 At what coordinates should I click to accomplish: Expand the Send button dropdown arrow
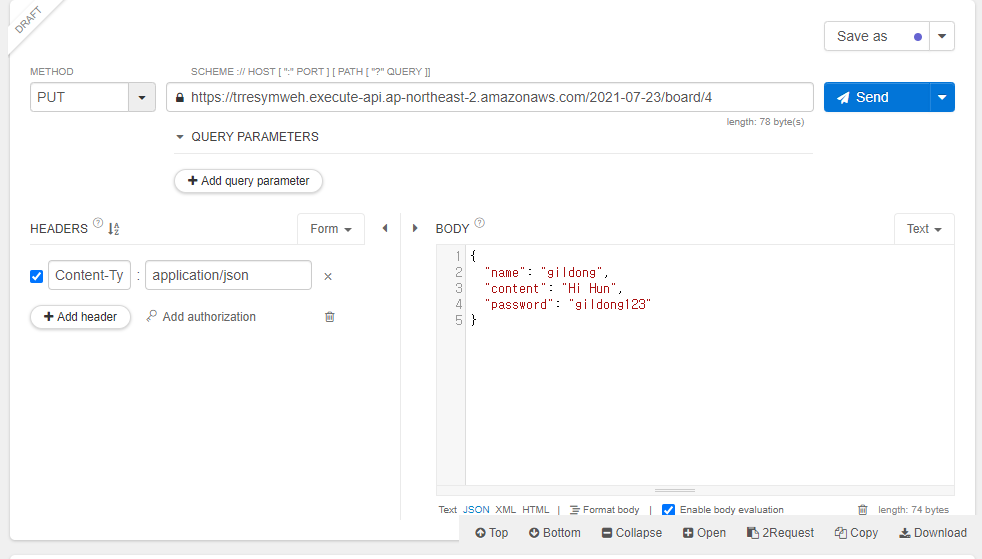(941, 97)
